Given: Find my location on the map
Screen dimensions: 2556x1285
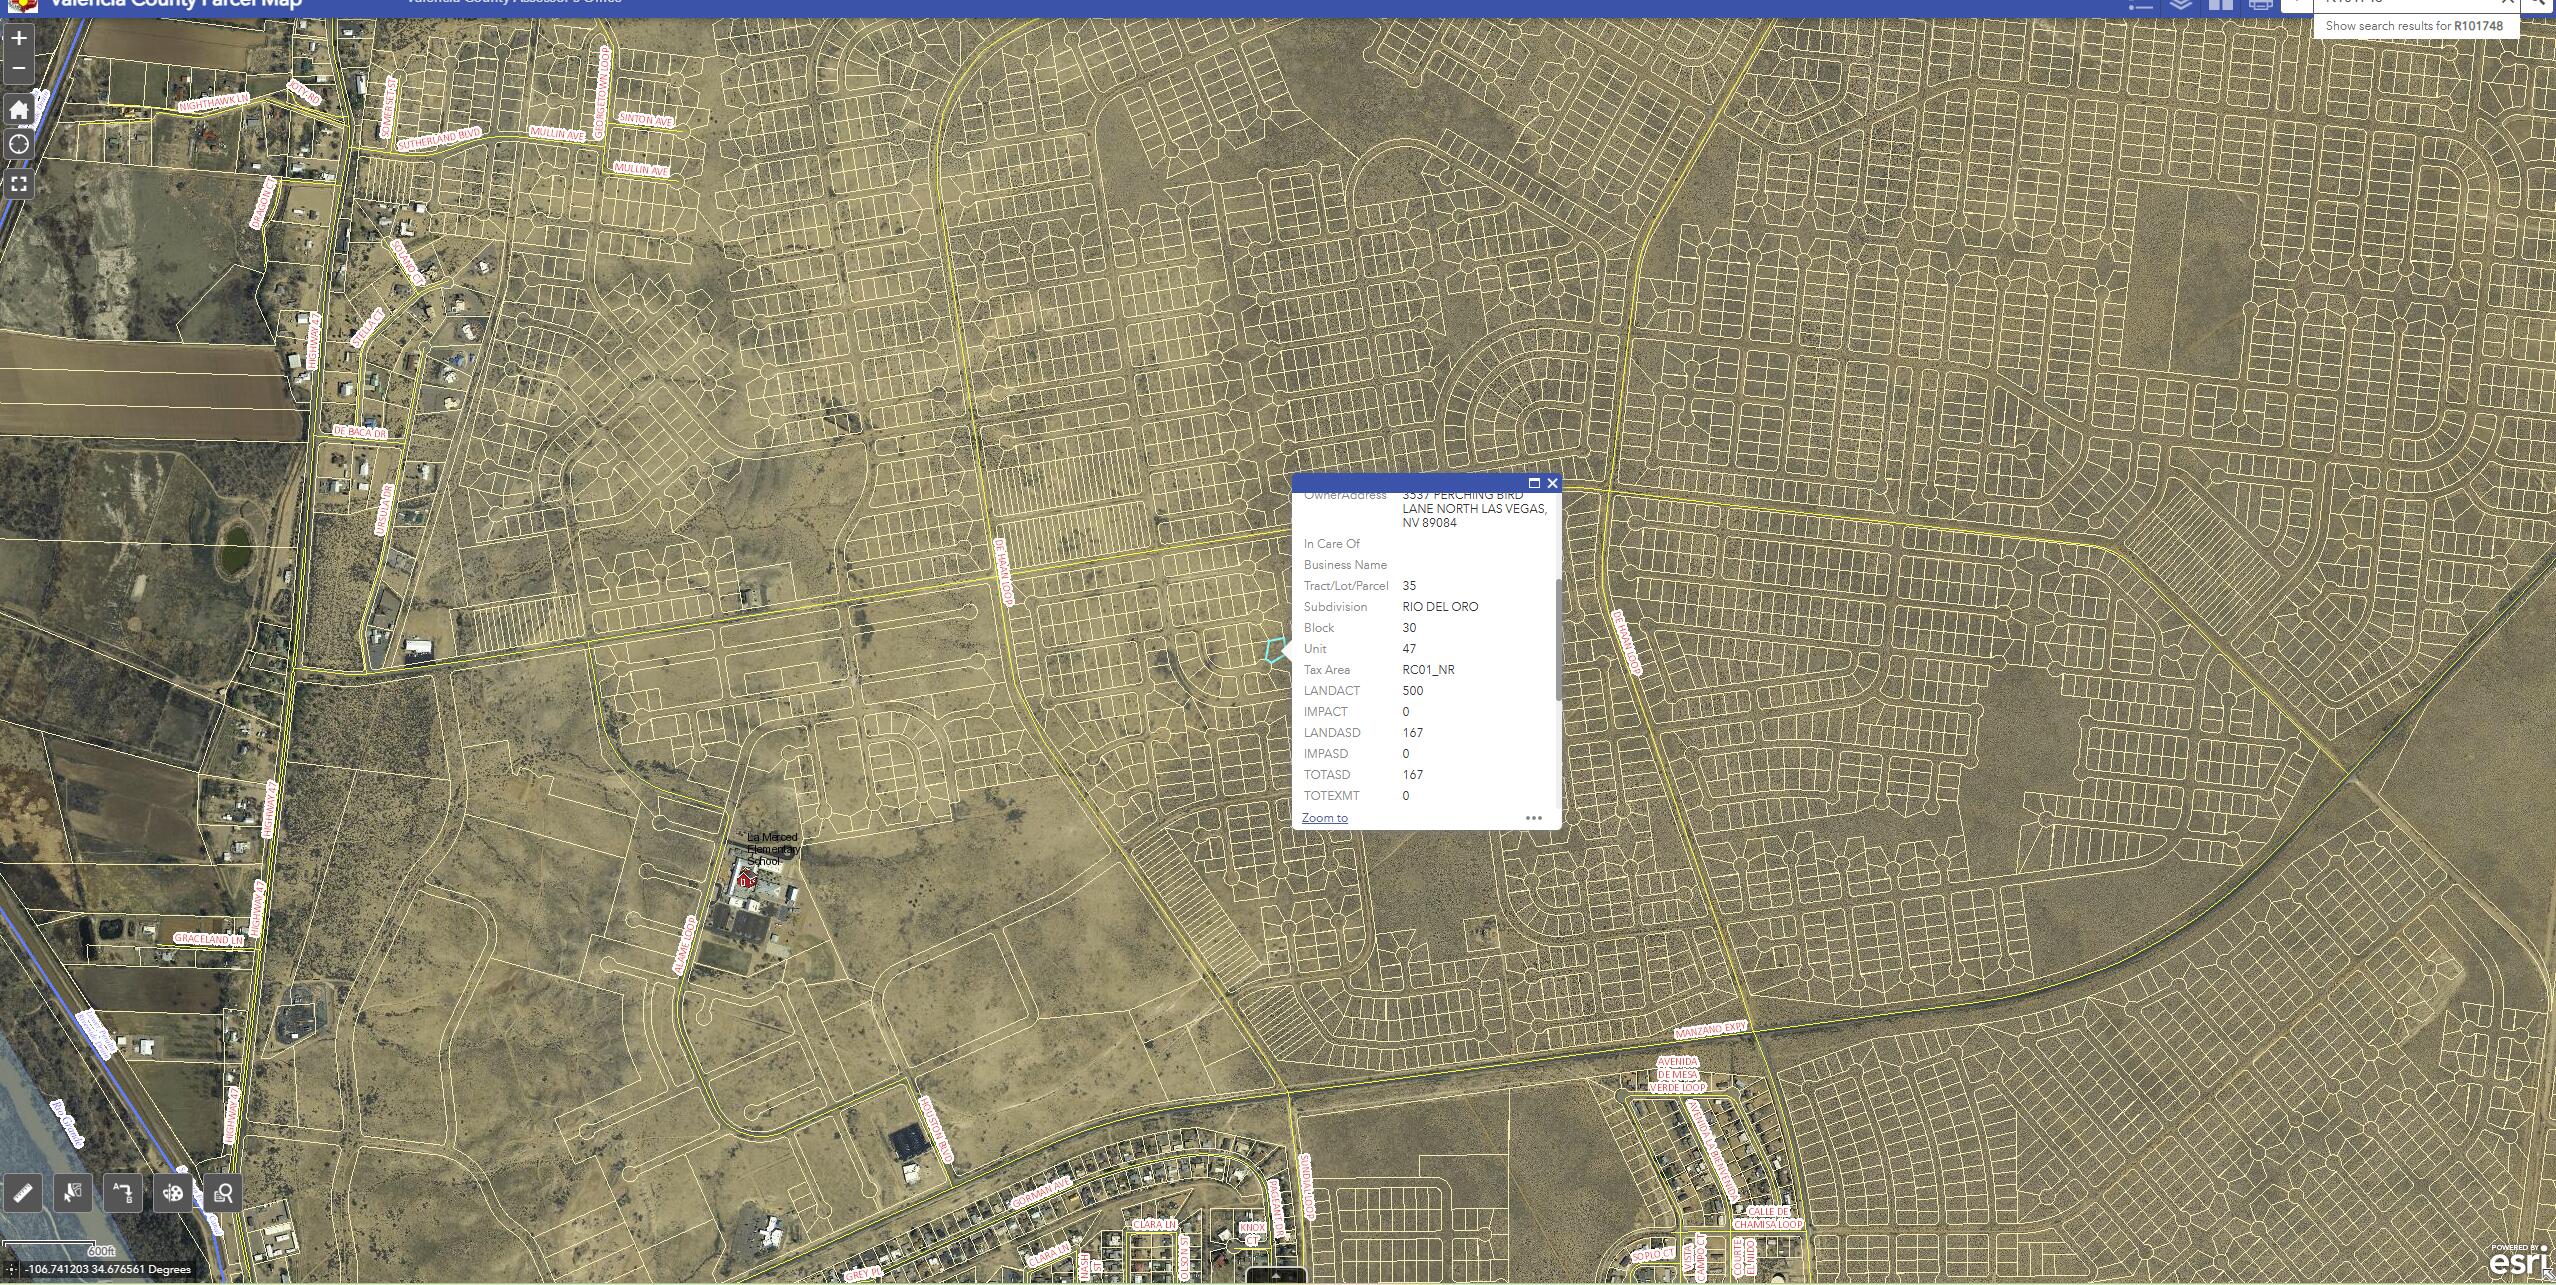Looking at the screenshot, I should [x=19, y=145].
